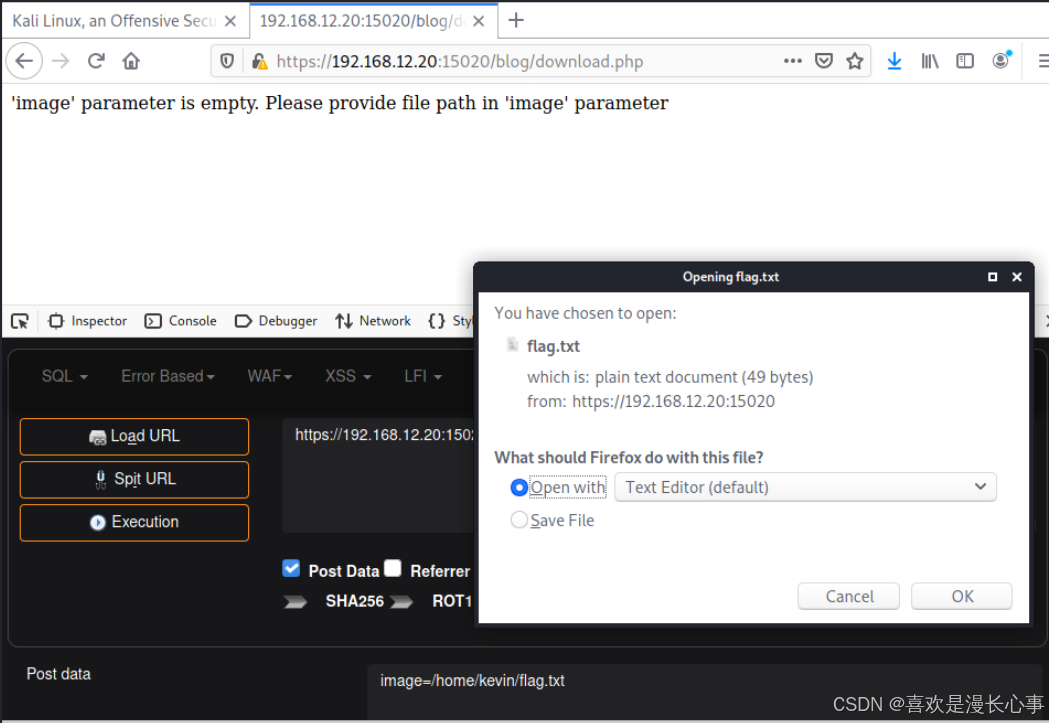The image size is (1049, 723).
Task: Click the arrow icon before ROT1
Action: [401, 601]
